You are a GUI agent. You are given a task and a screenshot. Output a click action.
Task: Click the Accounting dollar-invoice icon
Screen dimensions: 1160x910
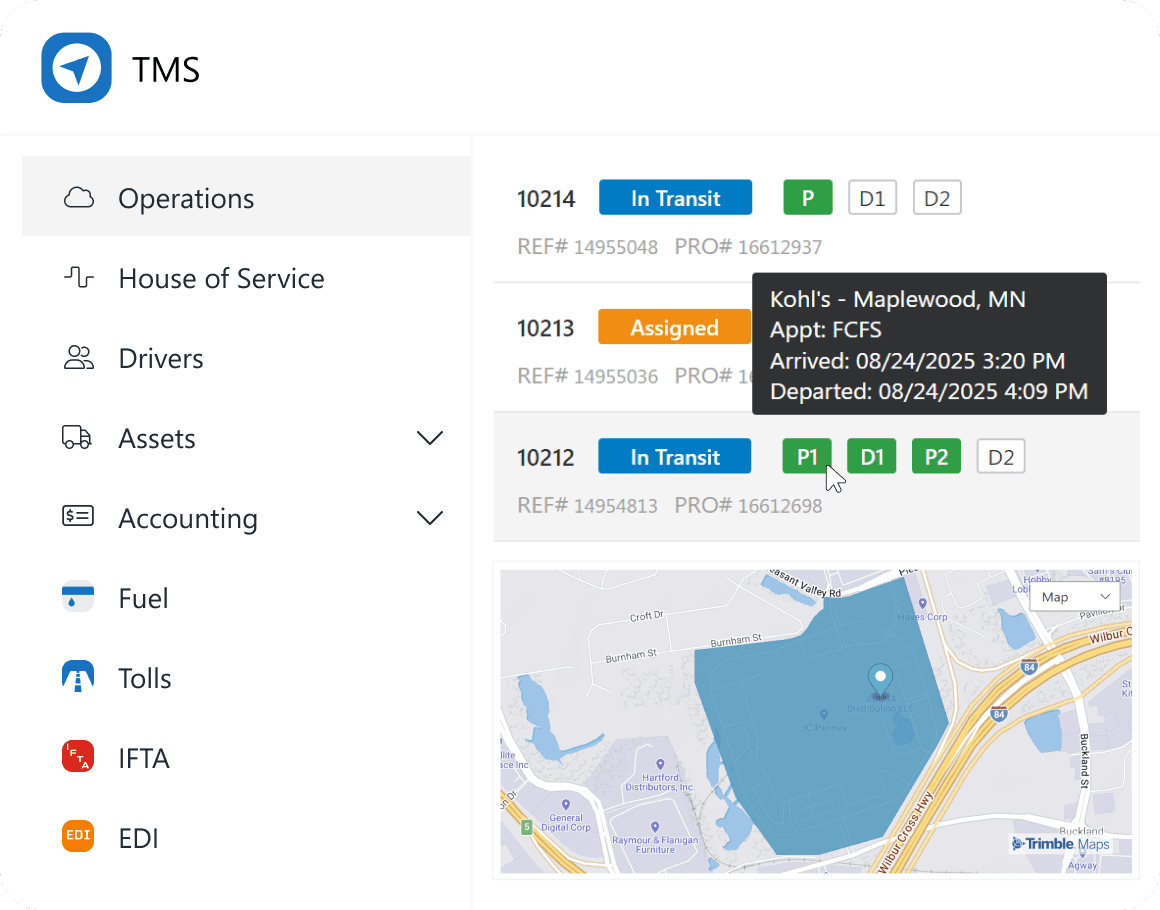(77, 518)
